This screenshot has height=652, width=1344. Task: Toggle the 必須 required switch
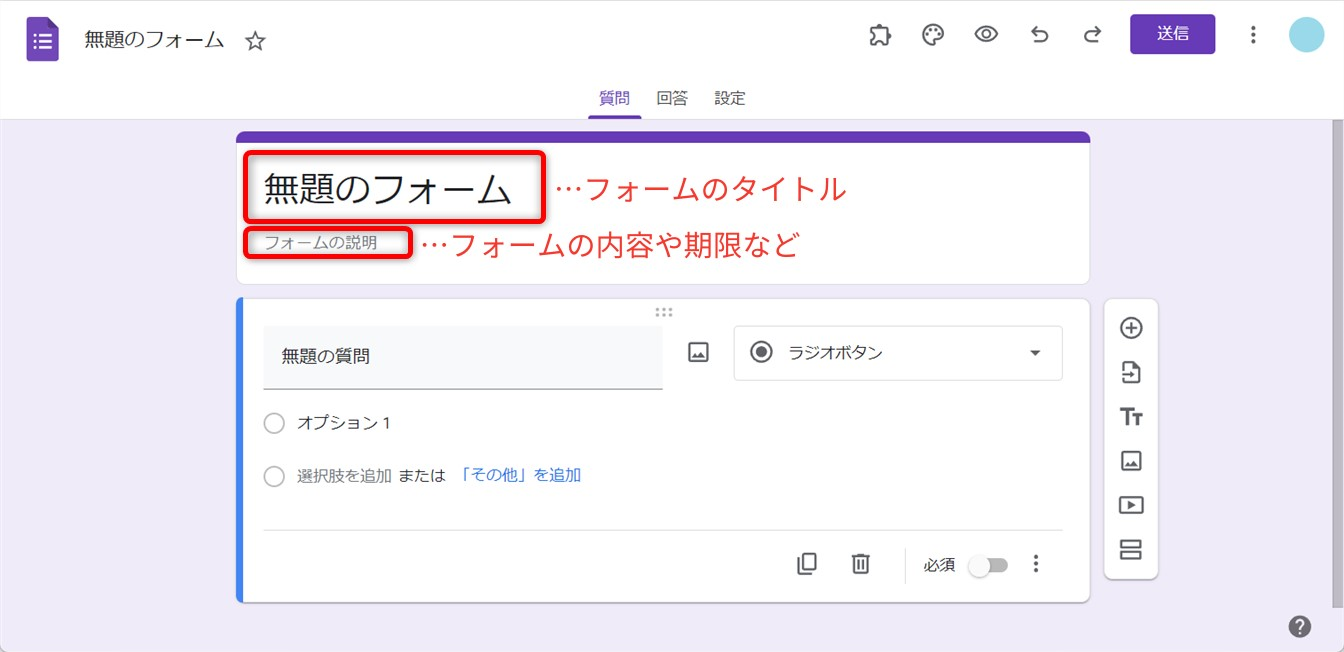(988, 566)
